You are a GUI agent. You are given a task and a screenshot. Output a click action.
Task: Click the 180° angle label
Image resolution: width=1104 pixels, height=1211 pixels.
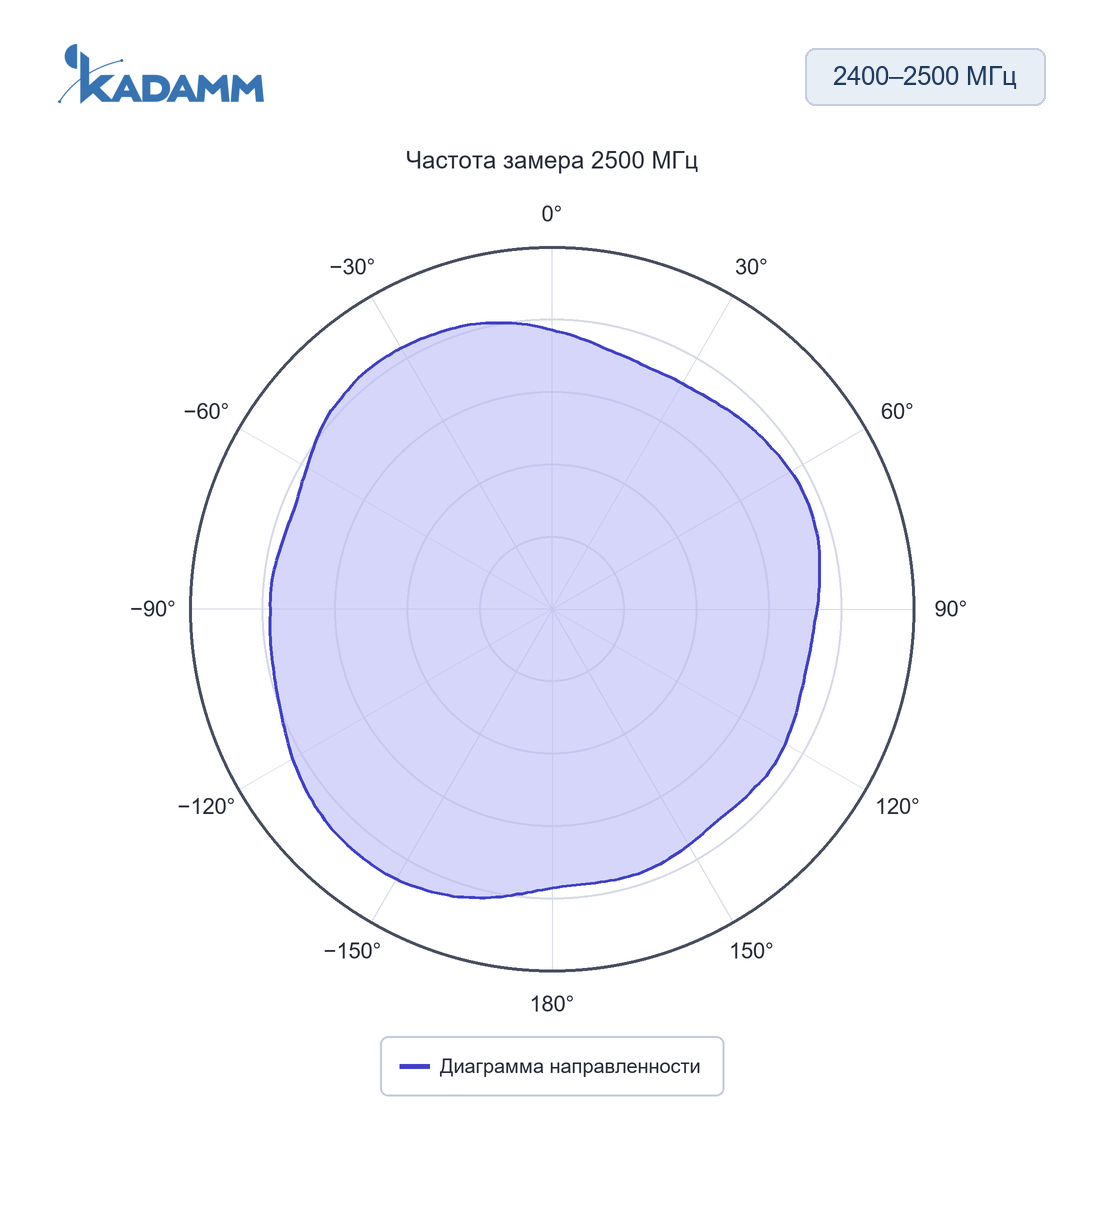(552, 1004)
